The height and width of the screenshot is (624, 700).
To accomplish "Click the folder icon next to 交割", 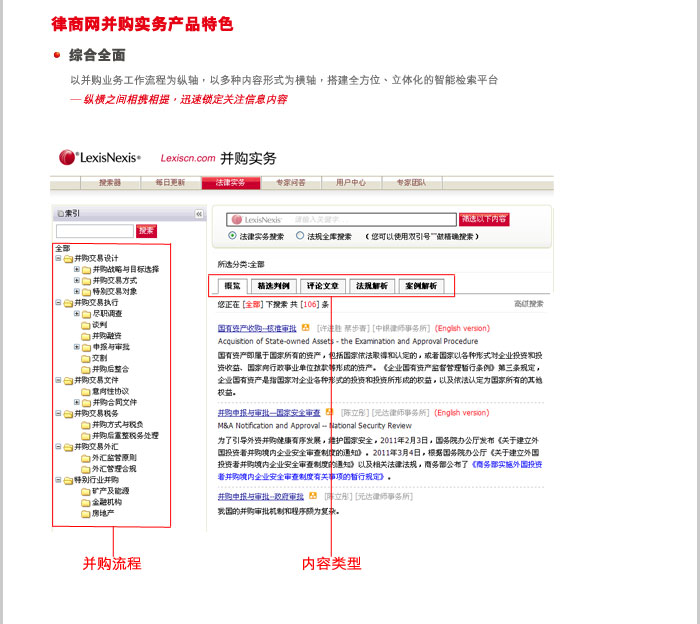I will pyautogui.click(x=86, y=358).
